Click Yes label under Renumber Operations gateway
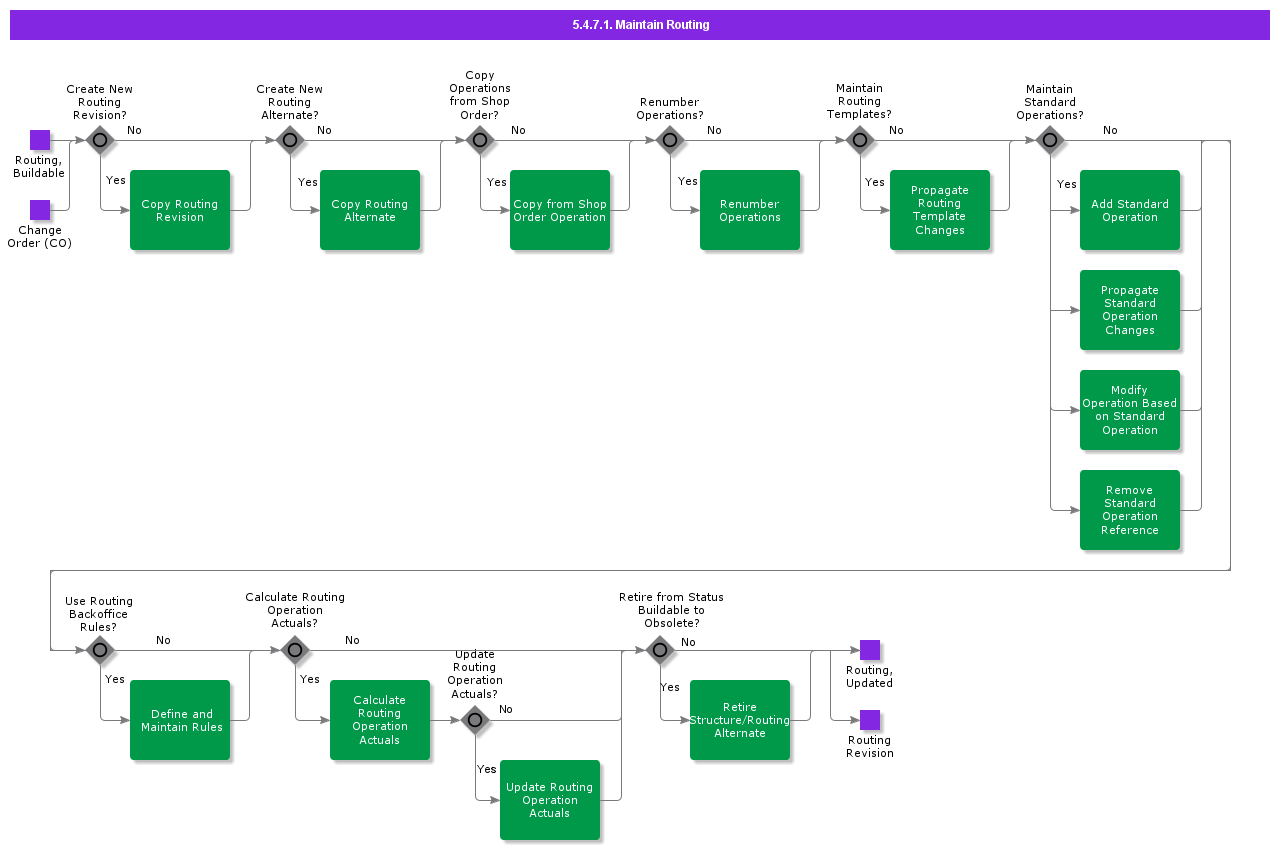The height and width of the screenshot is (850, 1280). click(x=688, y=181)
